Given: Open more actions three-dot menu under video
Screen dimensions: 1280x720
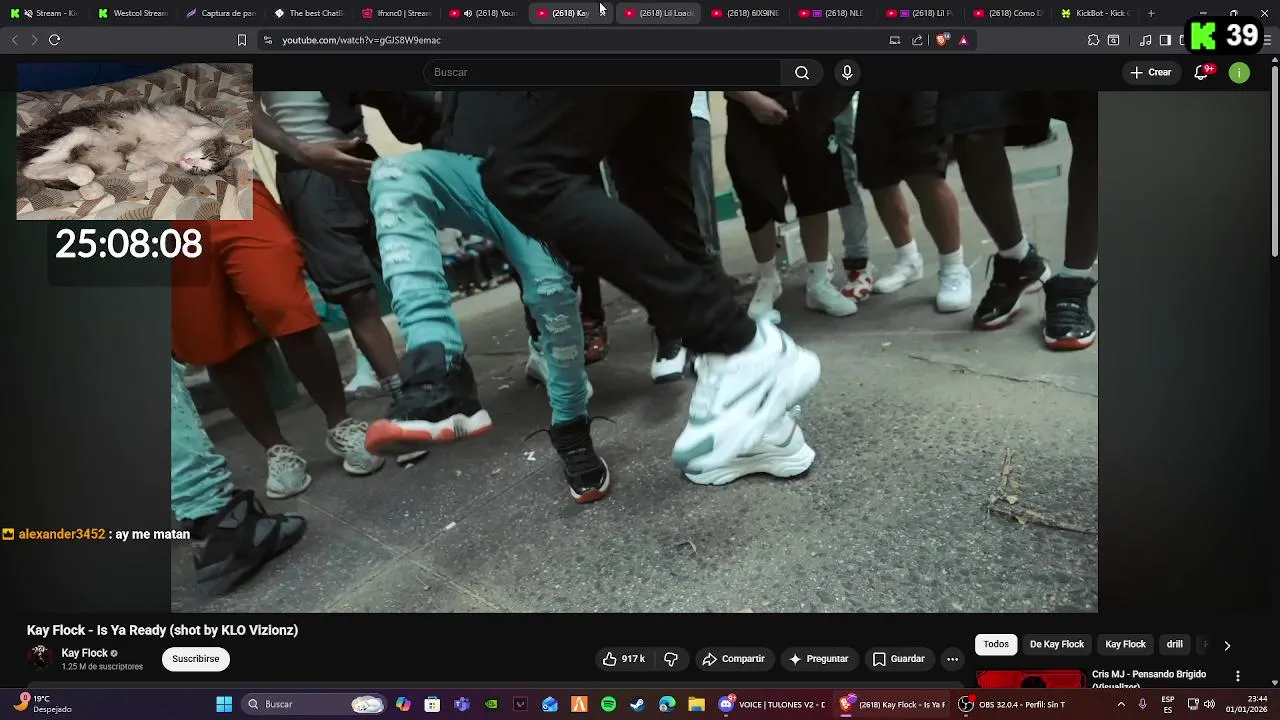Looking at the screenshot, I should click(952, 659).
